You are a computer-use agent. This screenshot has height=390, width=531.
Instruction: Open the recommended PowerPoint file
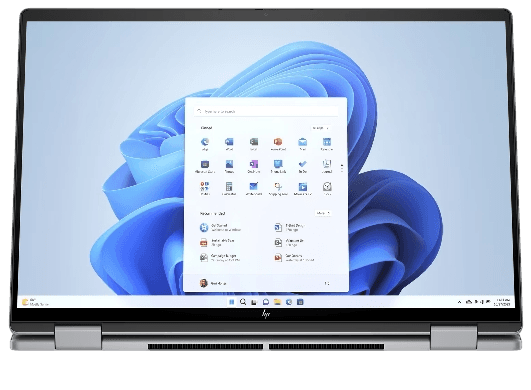click(x=294, y=258)
